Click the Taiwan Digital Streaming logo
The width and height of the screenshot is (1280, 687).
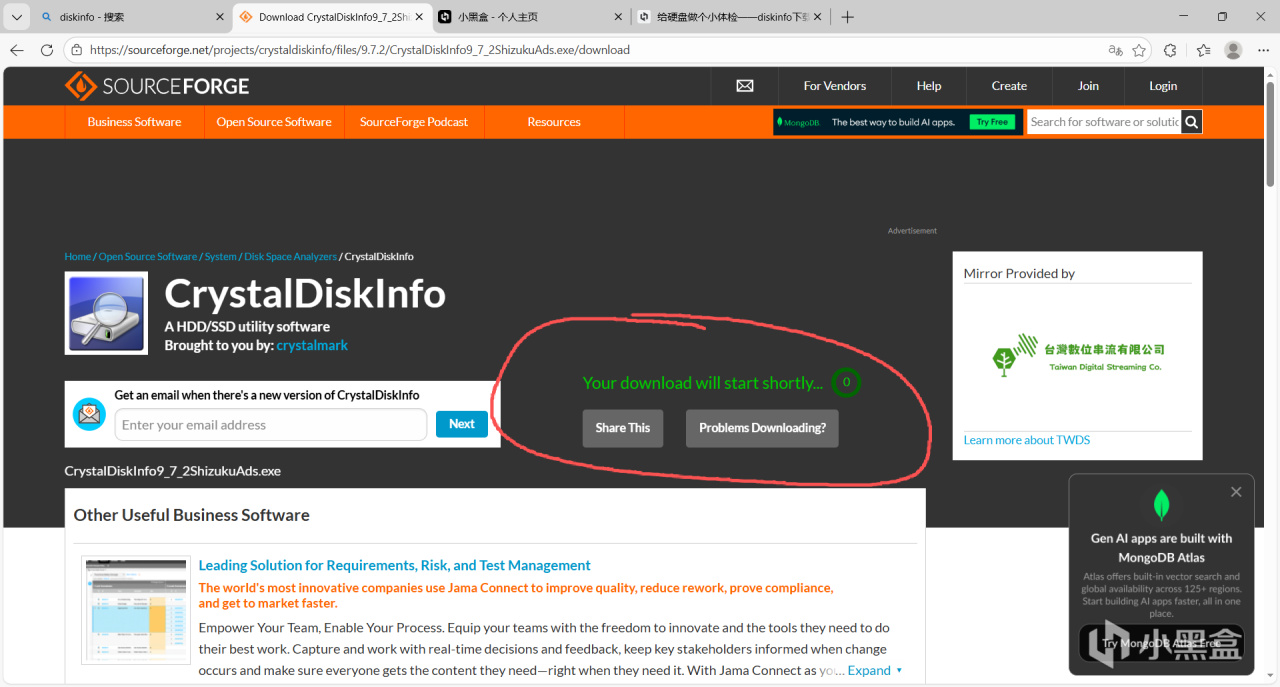click(x=1078, y=354)
